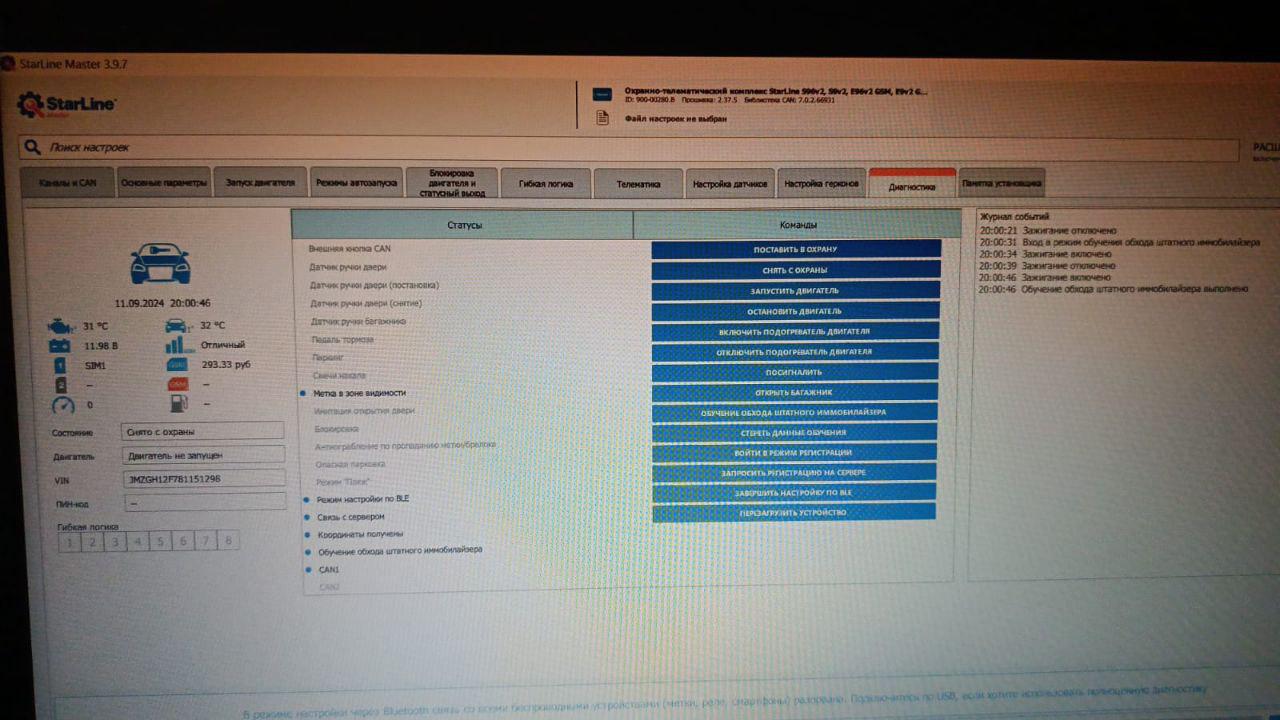Click Открыть багажник button
The width and height of the screenshot is (1280, 720).
(x=795, y=392)
